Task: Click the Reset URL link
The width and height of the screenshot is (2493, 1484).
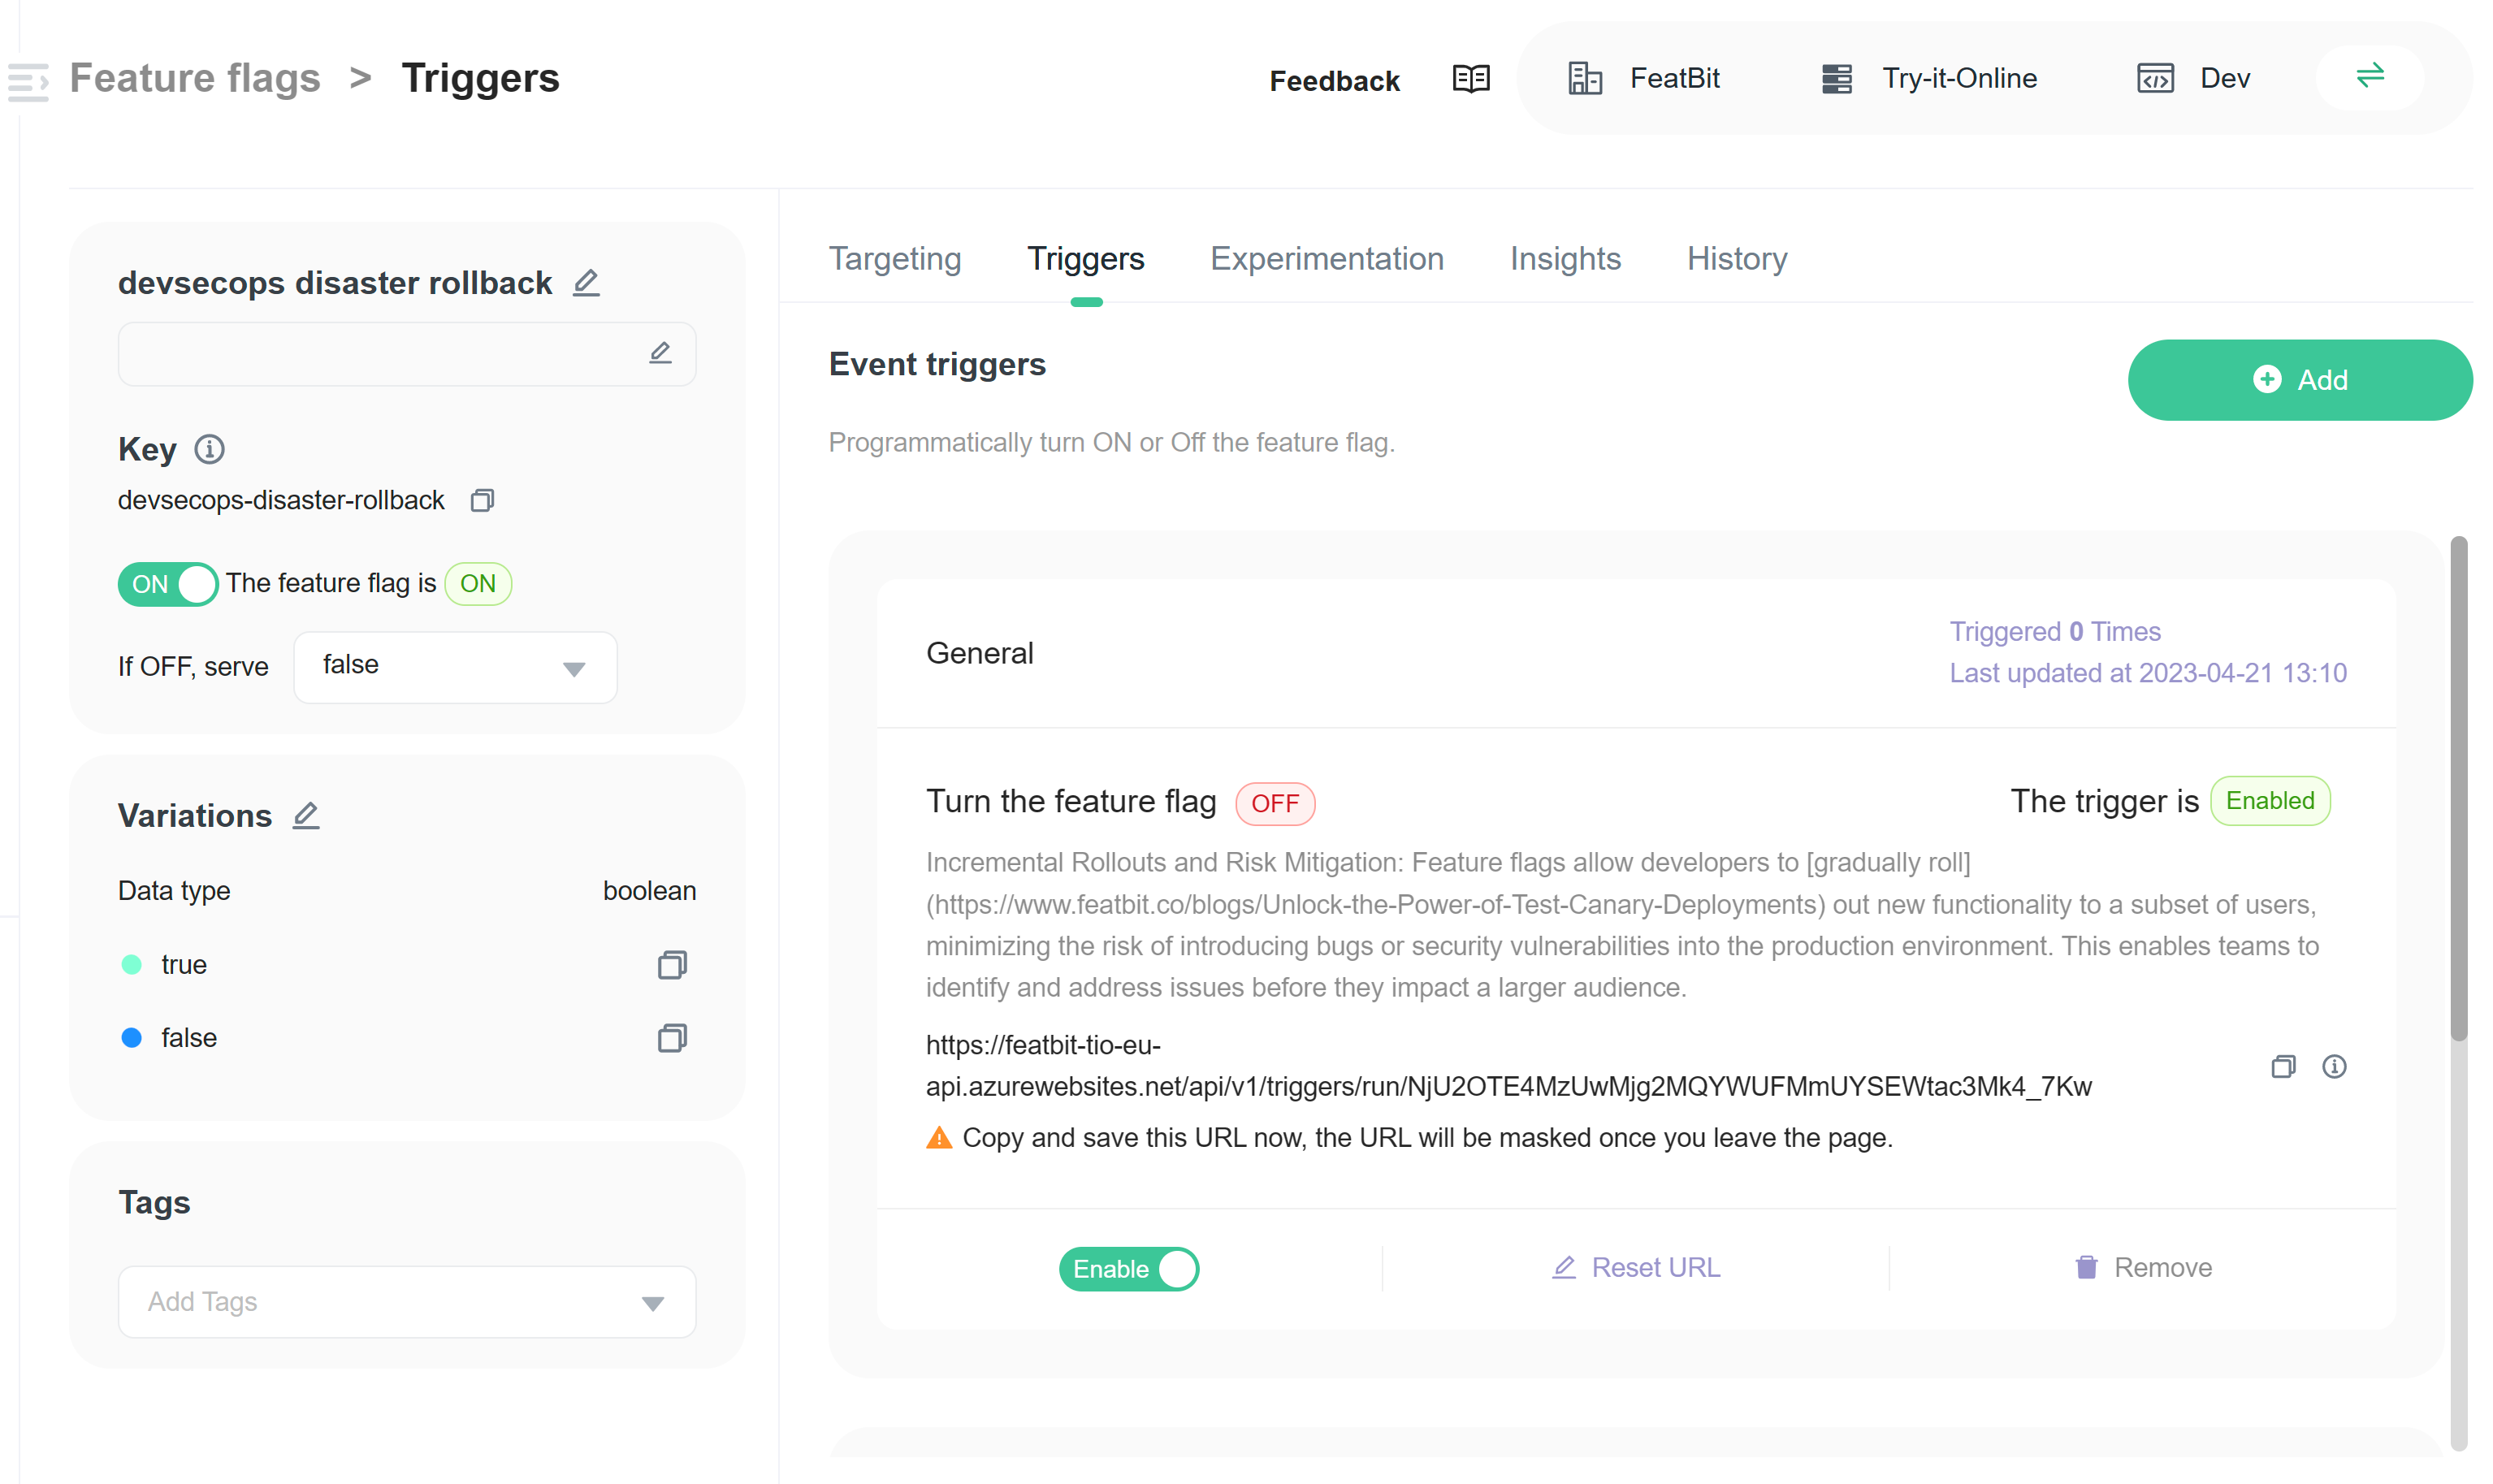Action: [1635, 1267]
